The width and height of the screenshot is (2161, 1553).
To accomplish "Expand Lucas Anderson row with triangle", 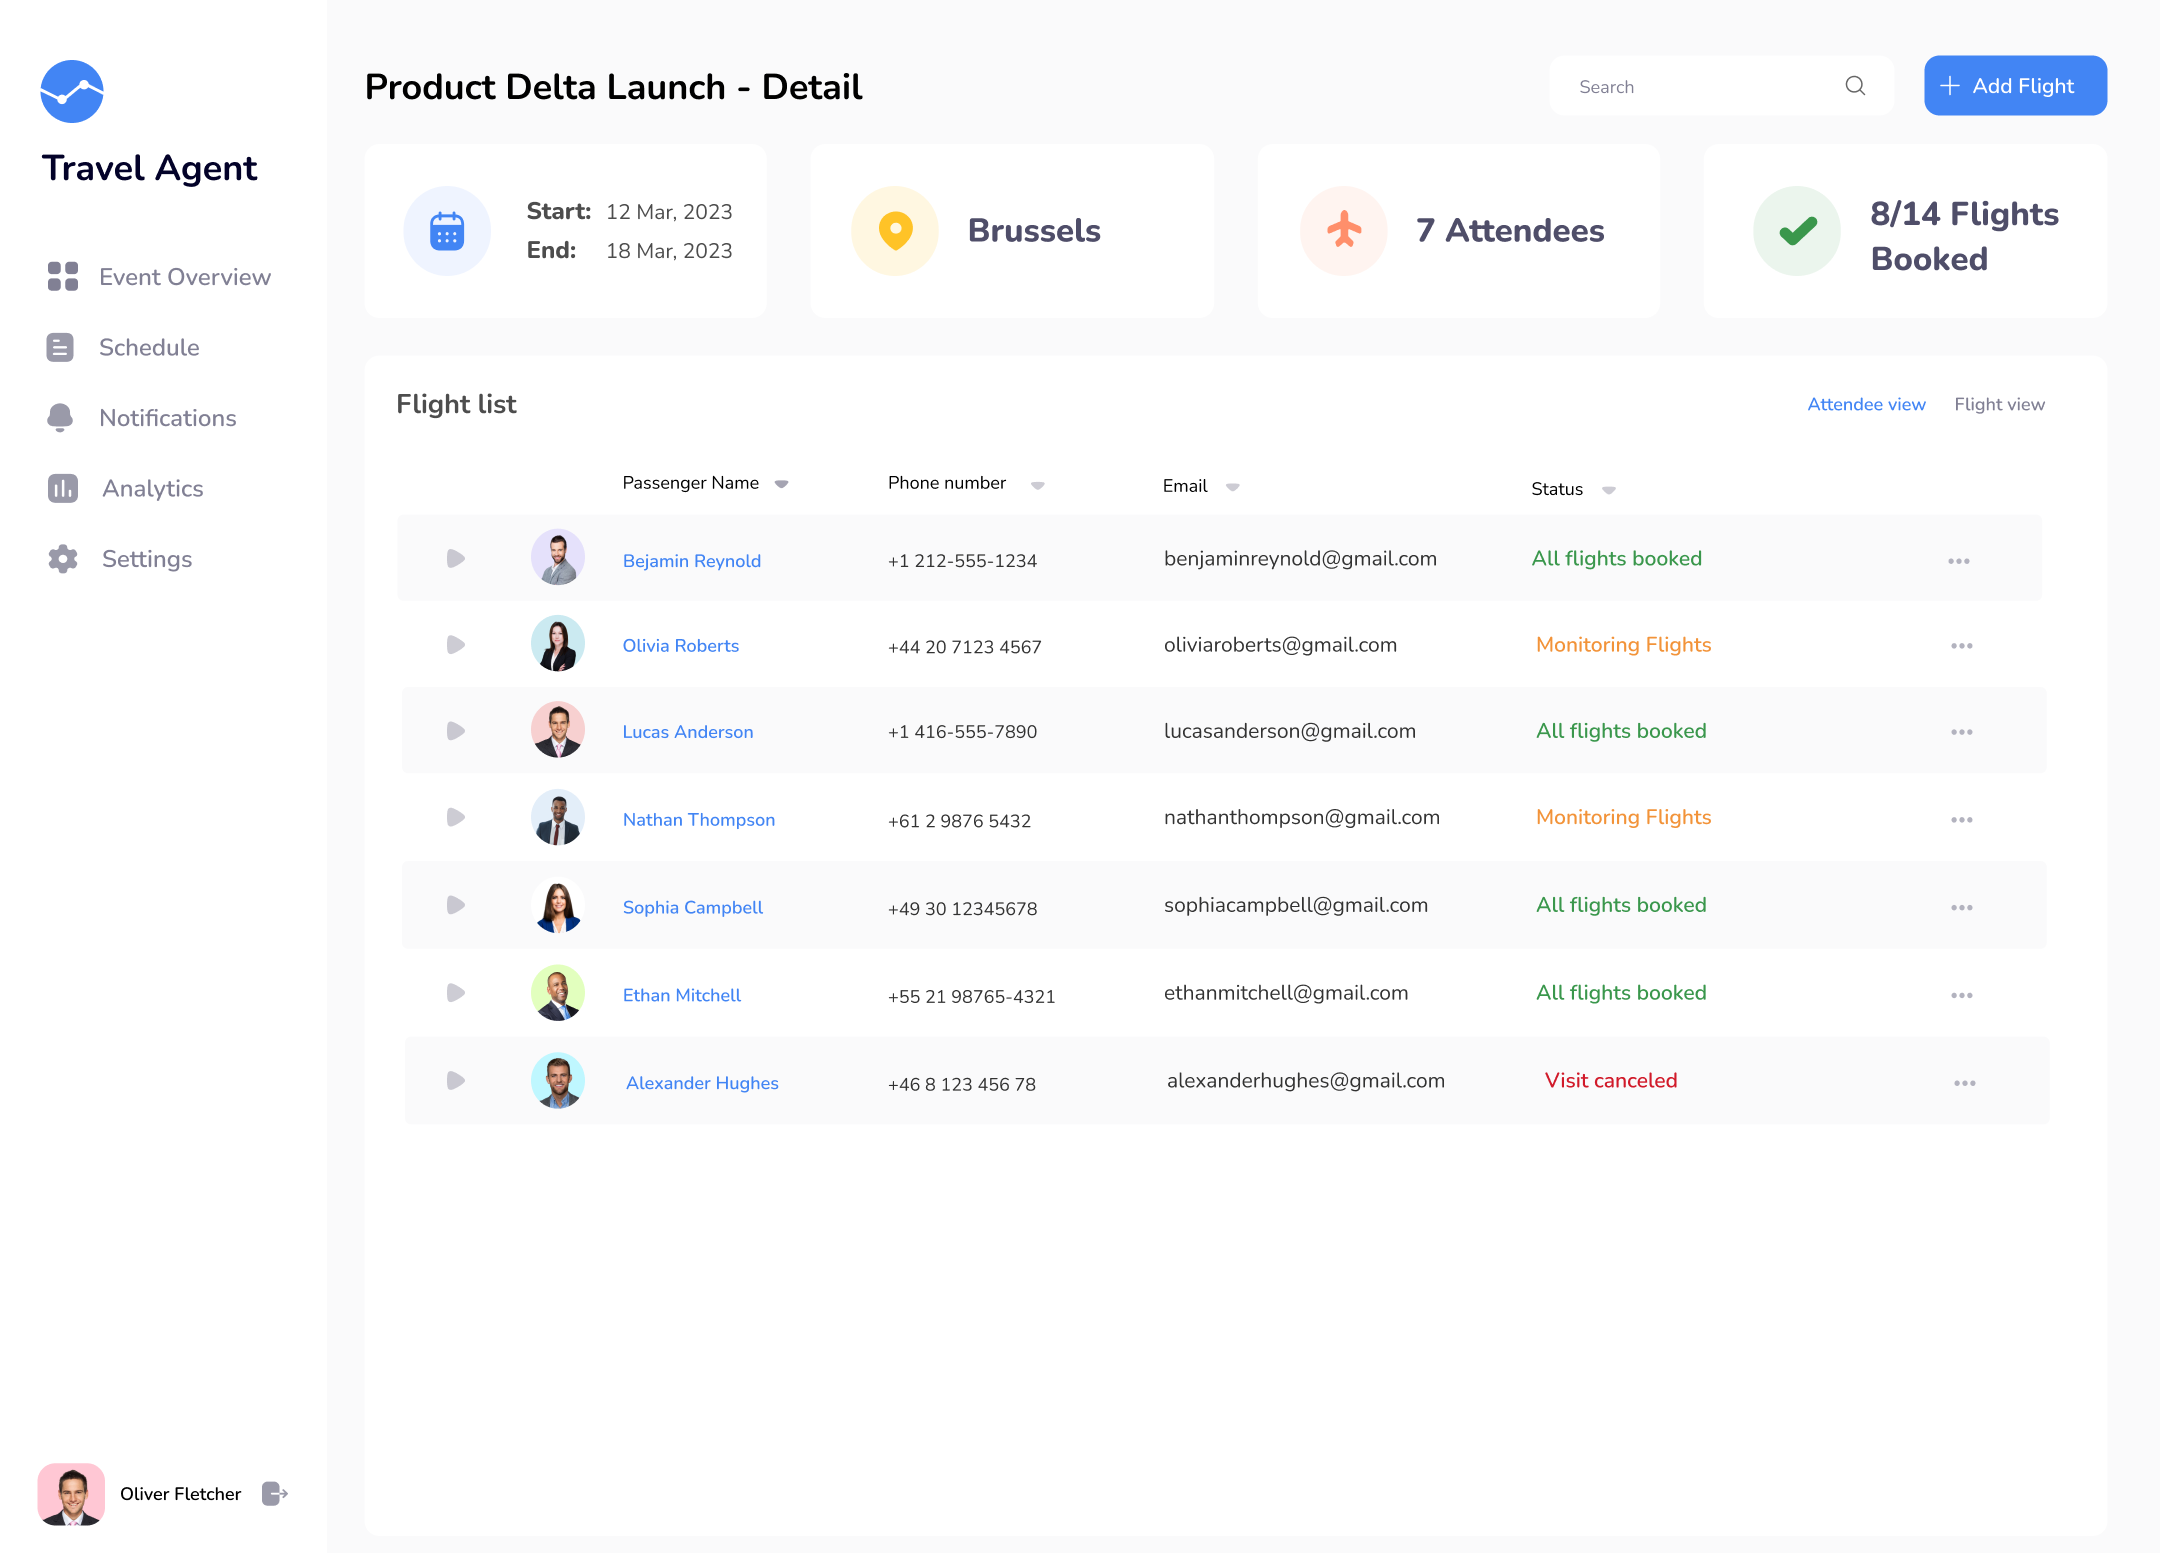I will (x=455, y=731).
